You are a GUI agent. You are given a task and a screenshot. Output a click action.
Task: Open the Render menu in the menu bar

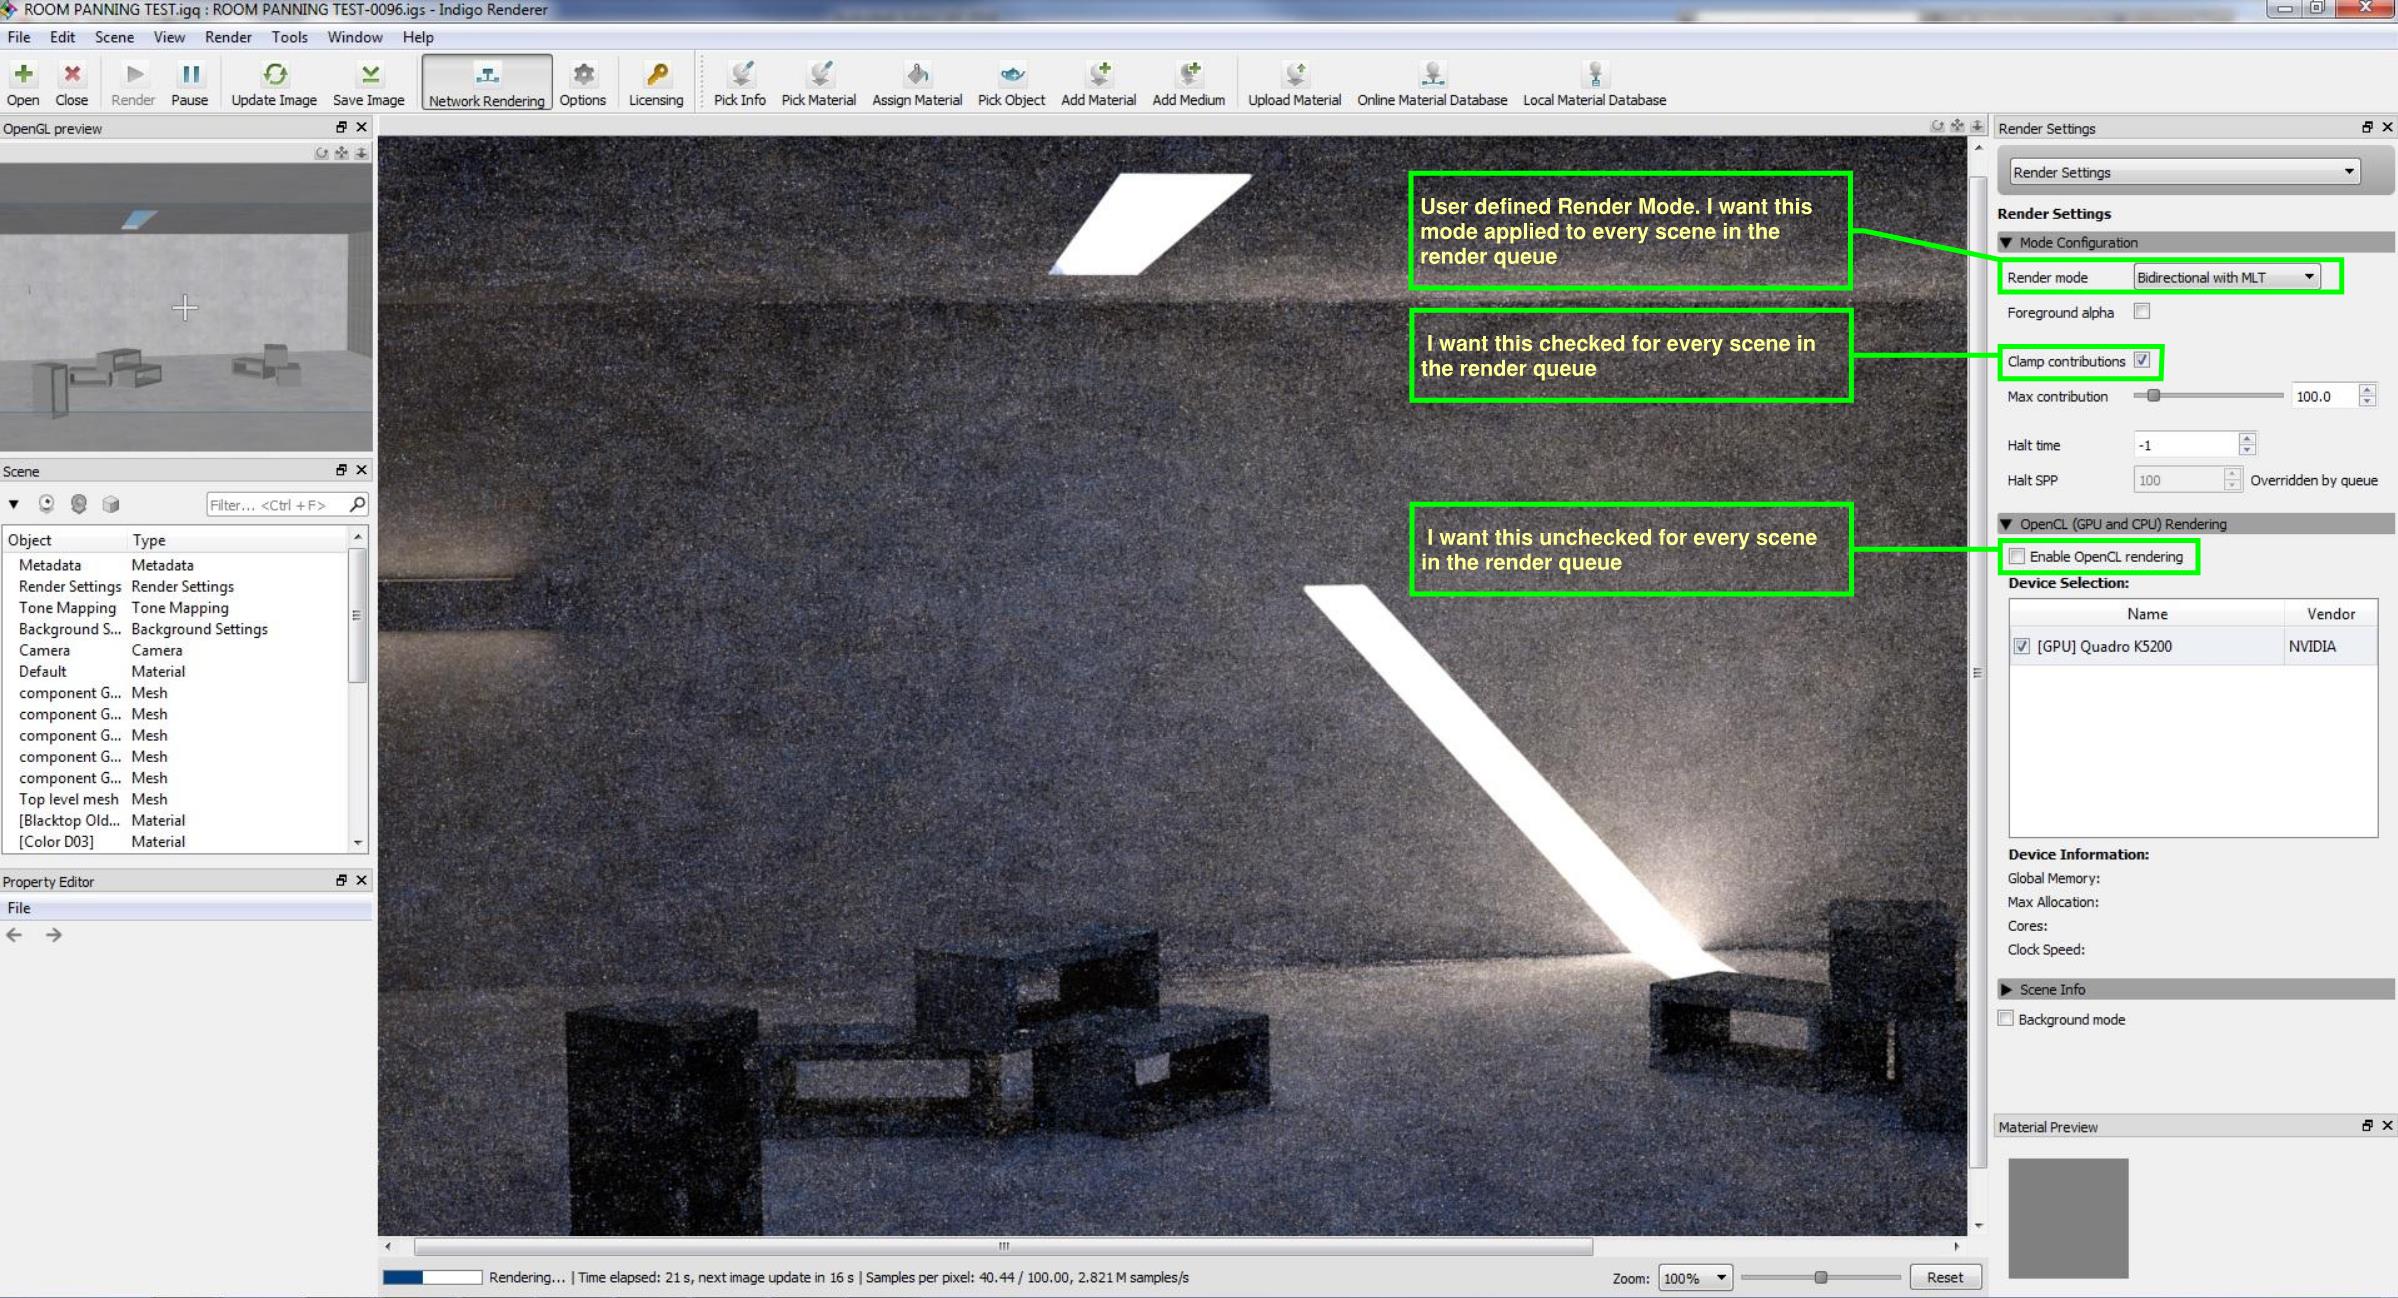coord(228,37)
